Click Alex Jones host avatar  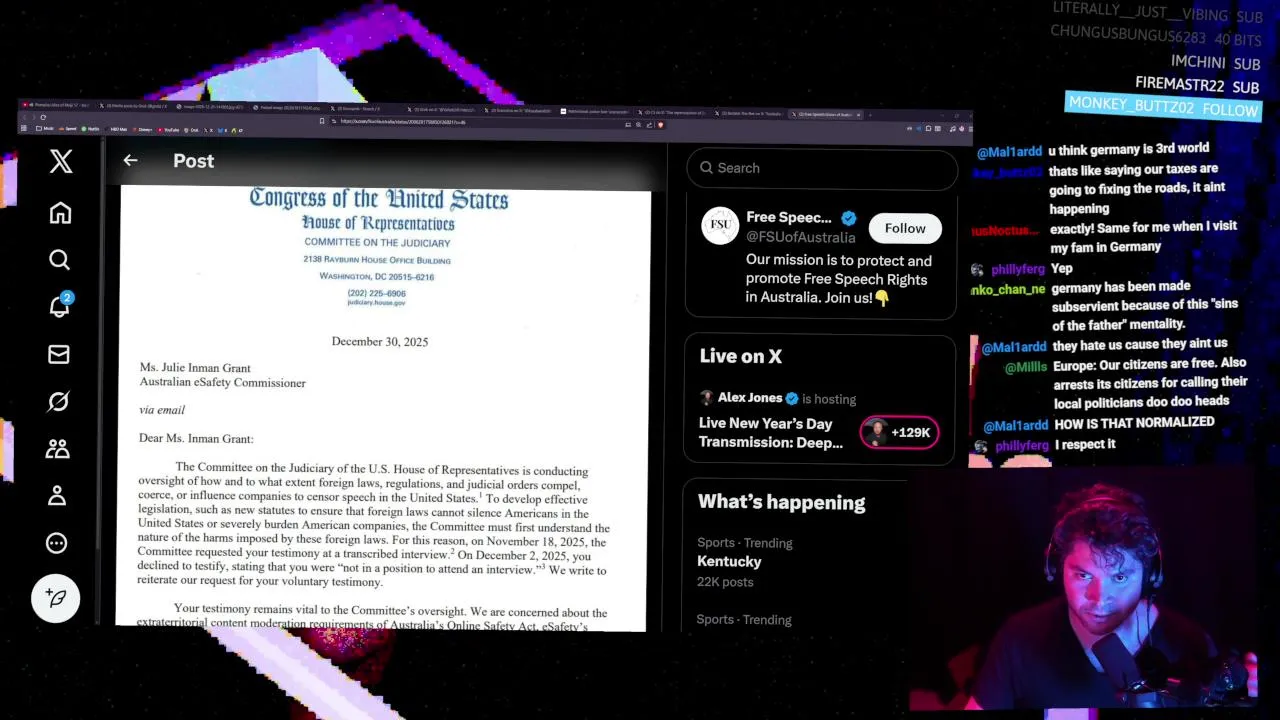[707, 398]
